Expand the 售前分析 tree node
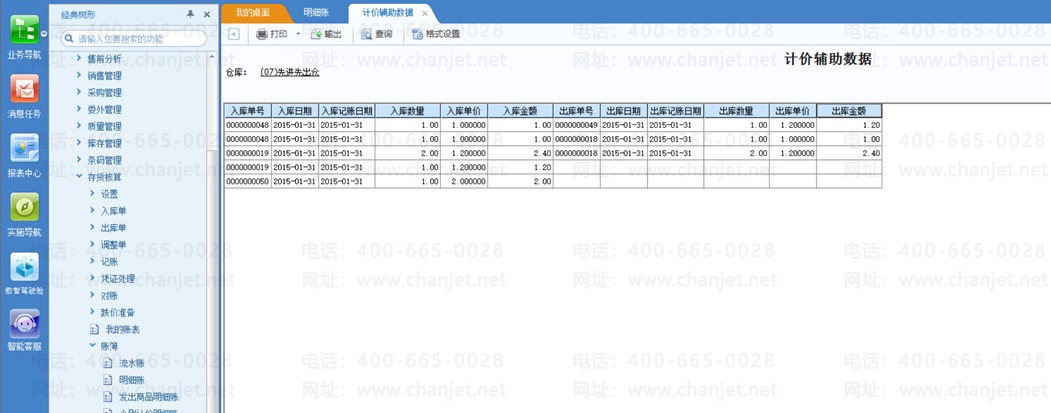 pos(79,58)
